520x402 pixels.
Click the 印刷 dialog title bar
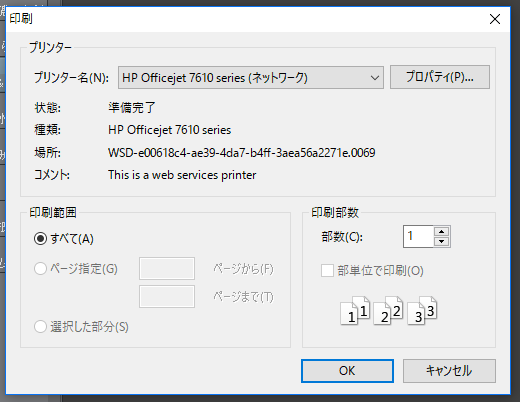click(x=247, y=19)
